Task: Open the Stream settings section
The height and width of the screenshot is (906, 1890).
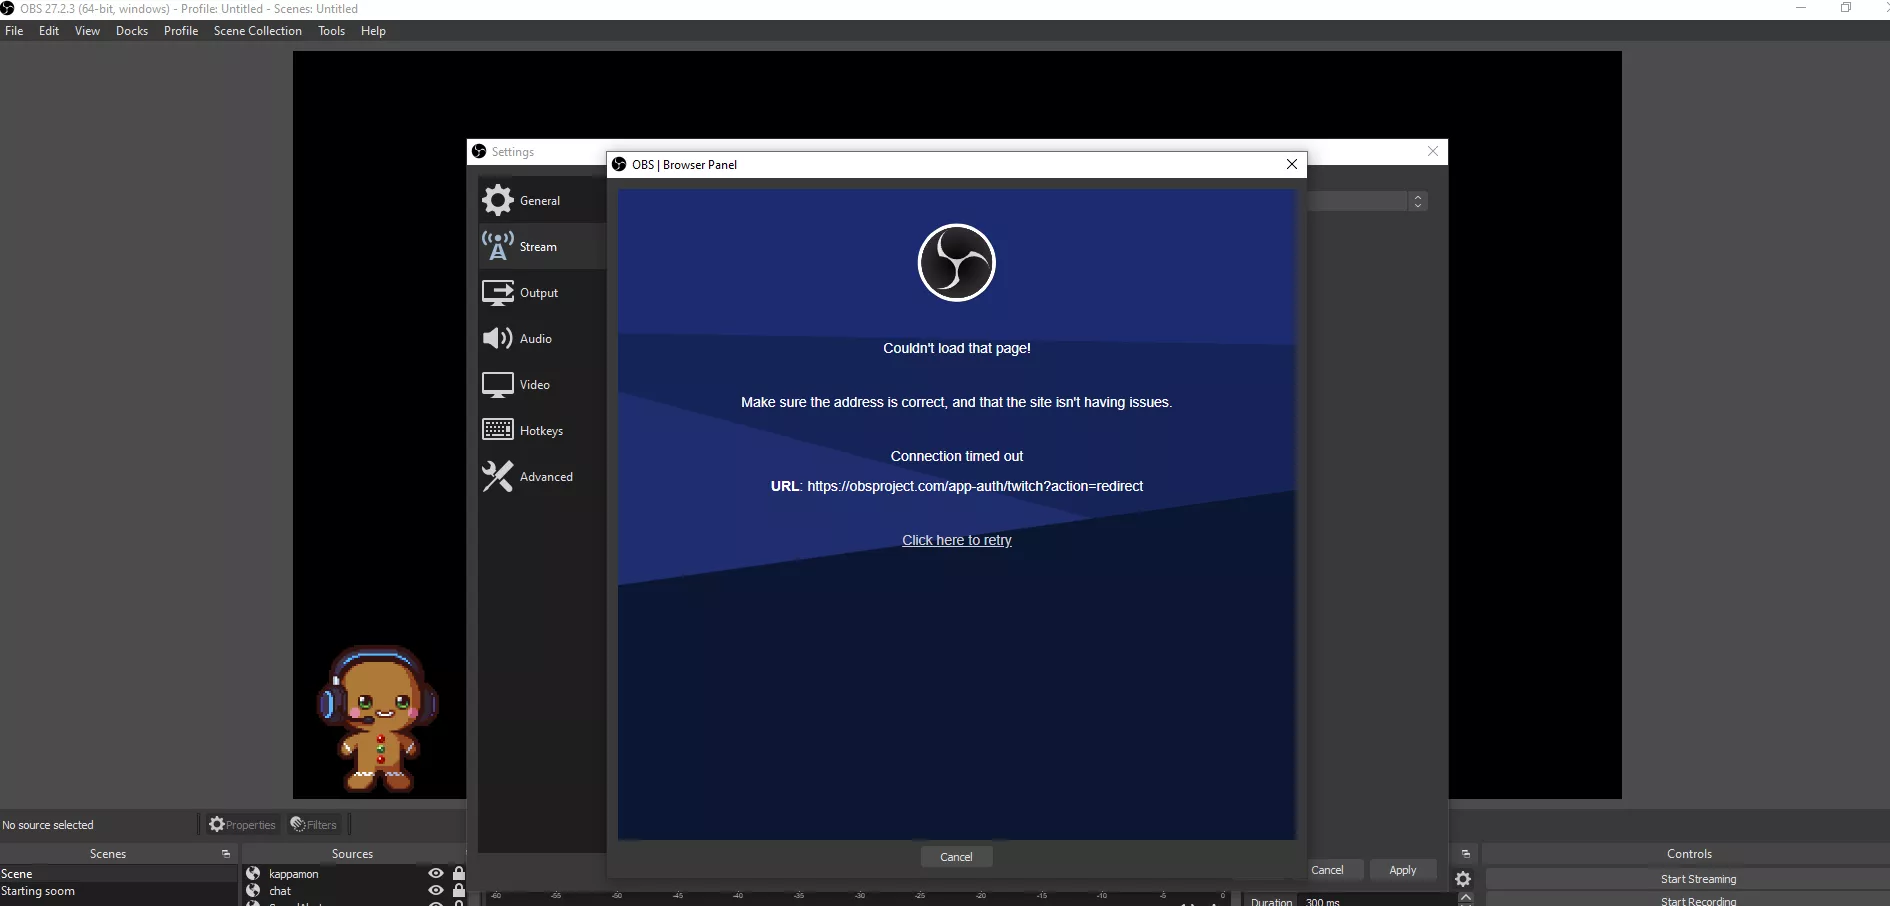Action: (537, 246)
